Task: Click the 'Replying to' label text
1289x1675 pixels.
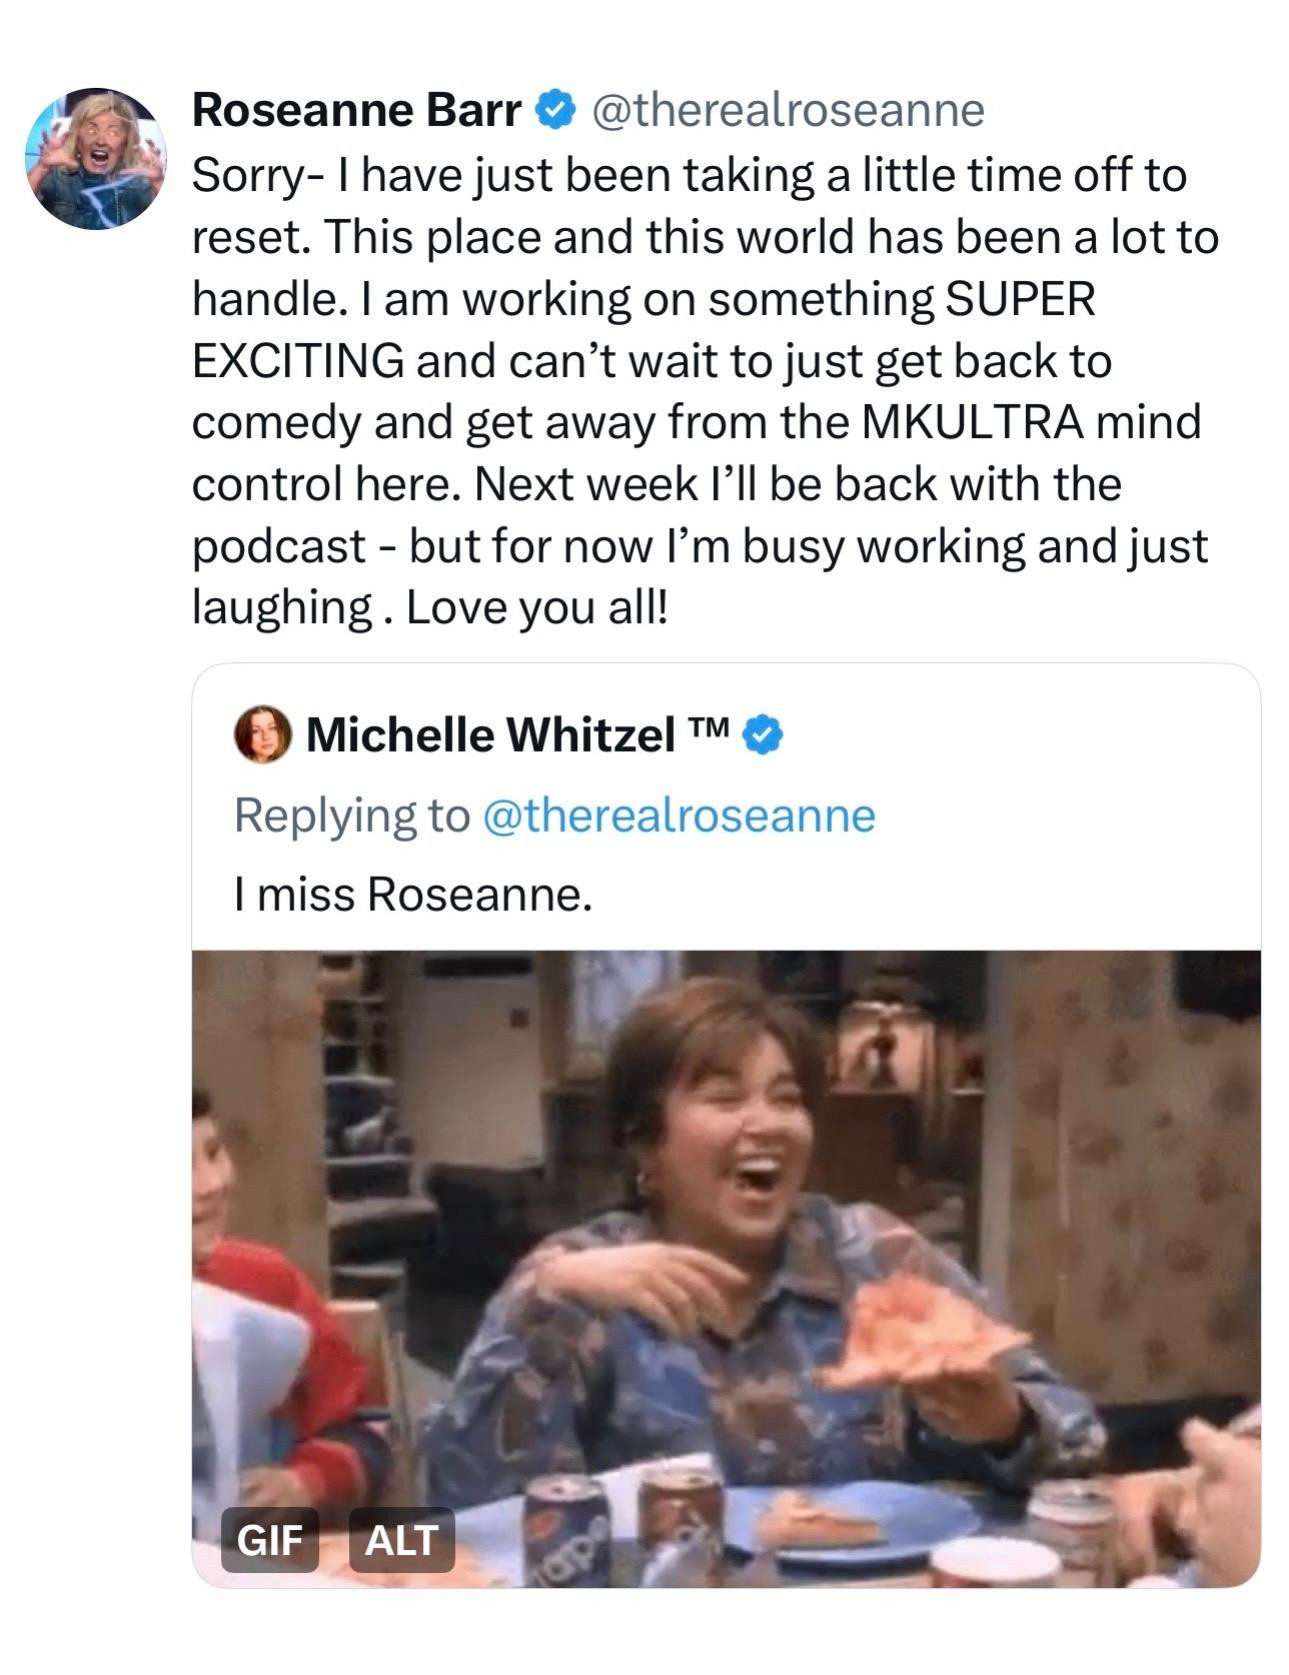Action: click(351, 815)
